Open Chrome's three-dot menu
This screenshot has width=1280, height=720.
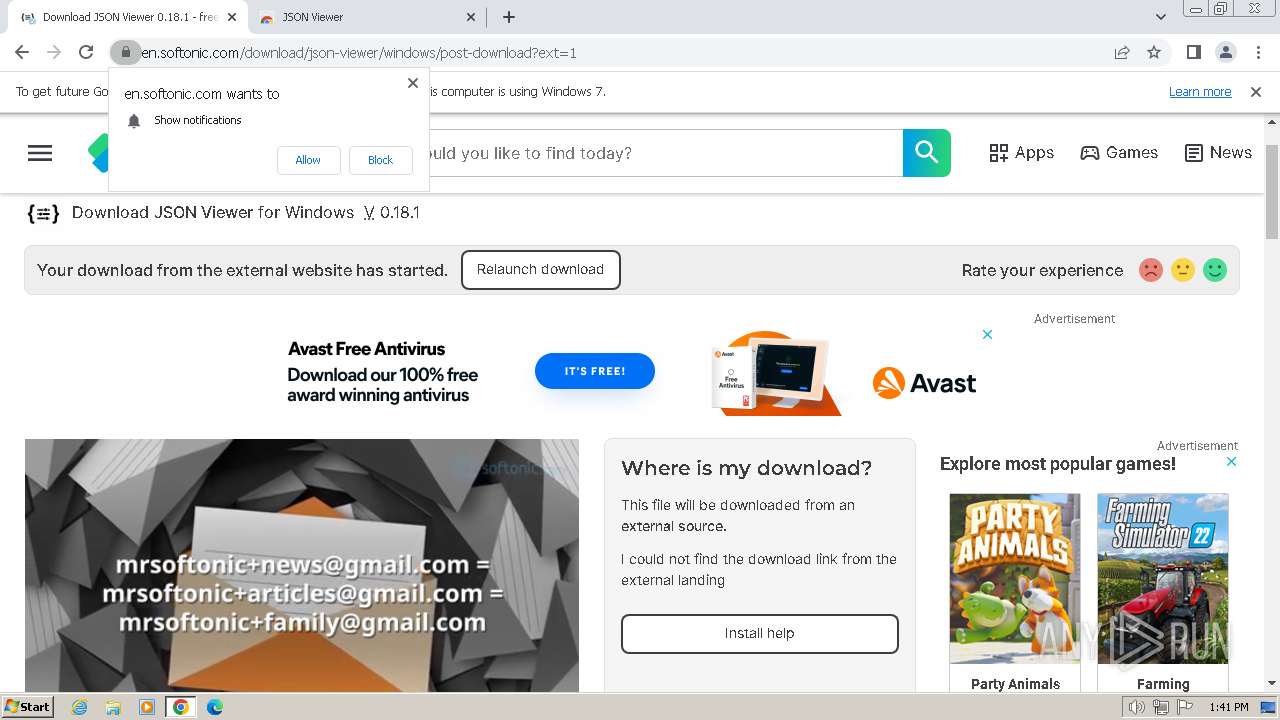click(x=1258, y=52)
